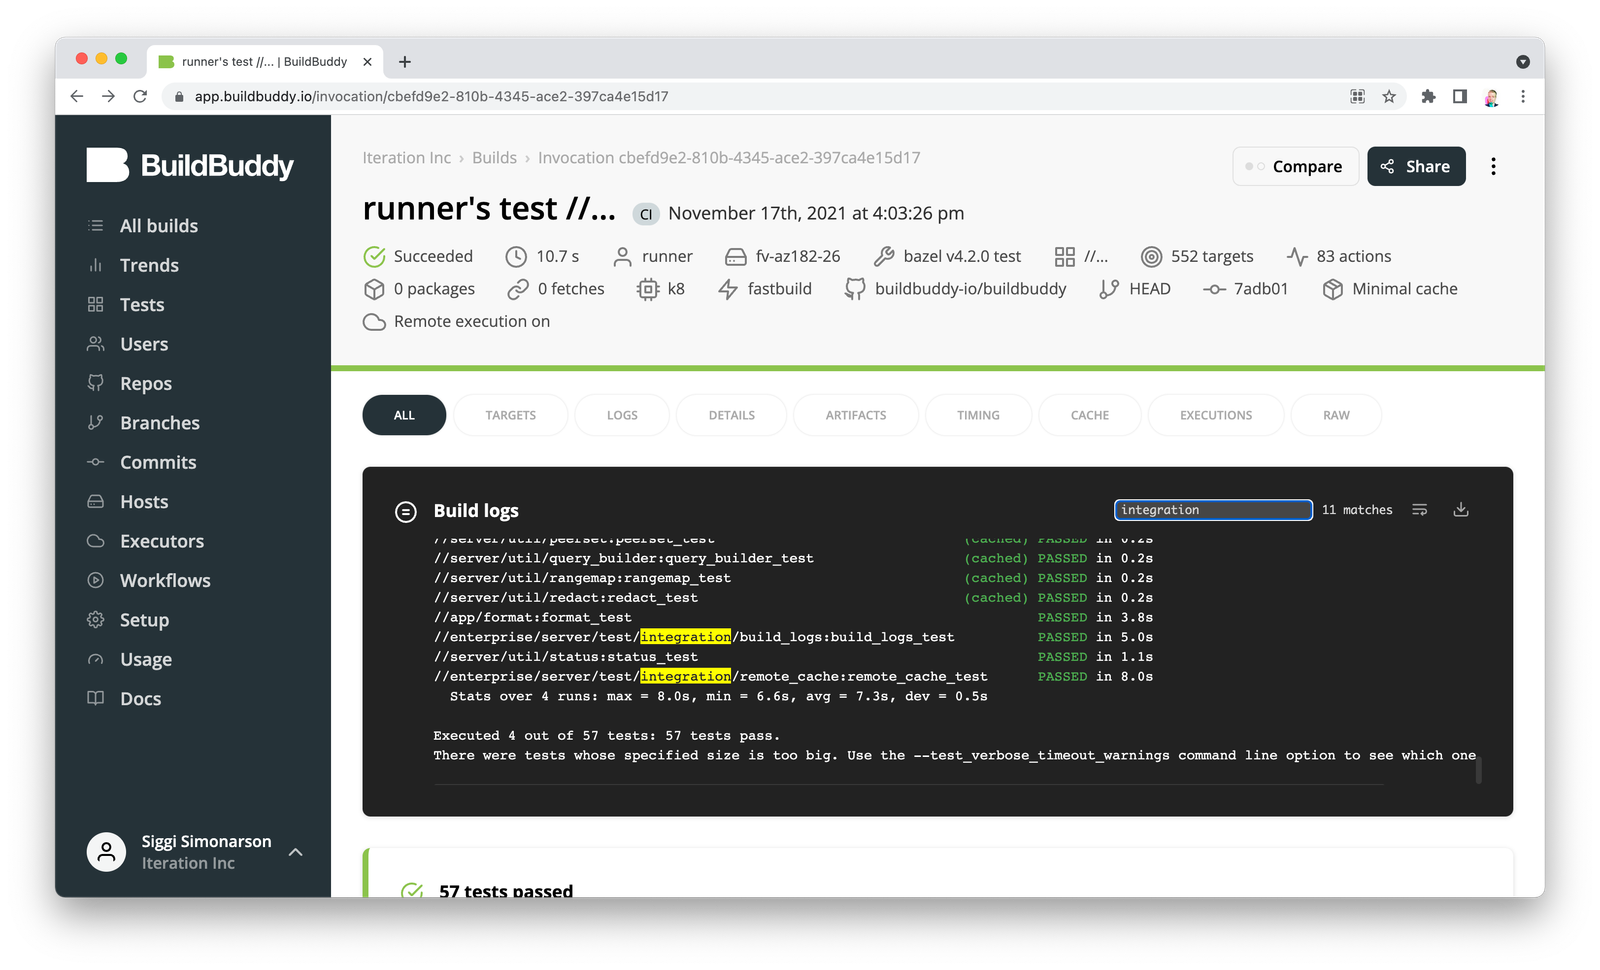Open the browser extensions puzzle icon

pos(1428,96)
